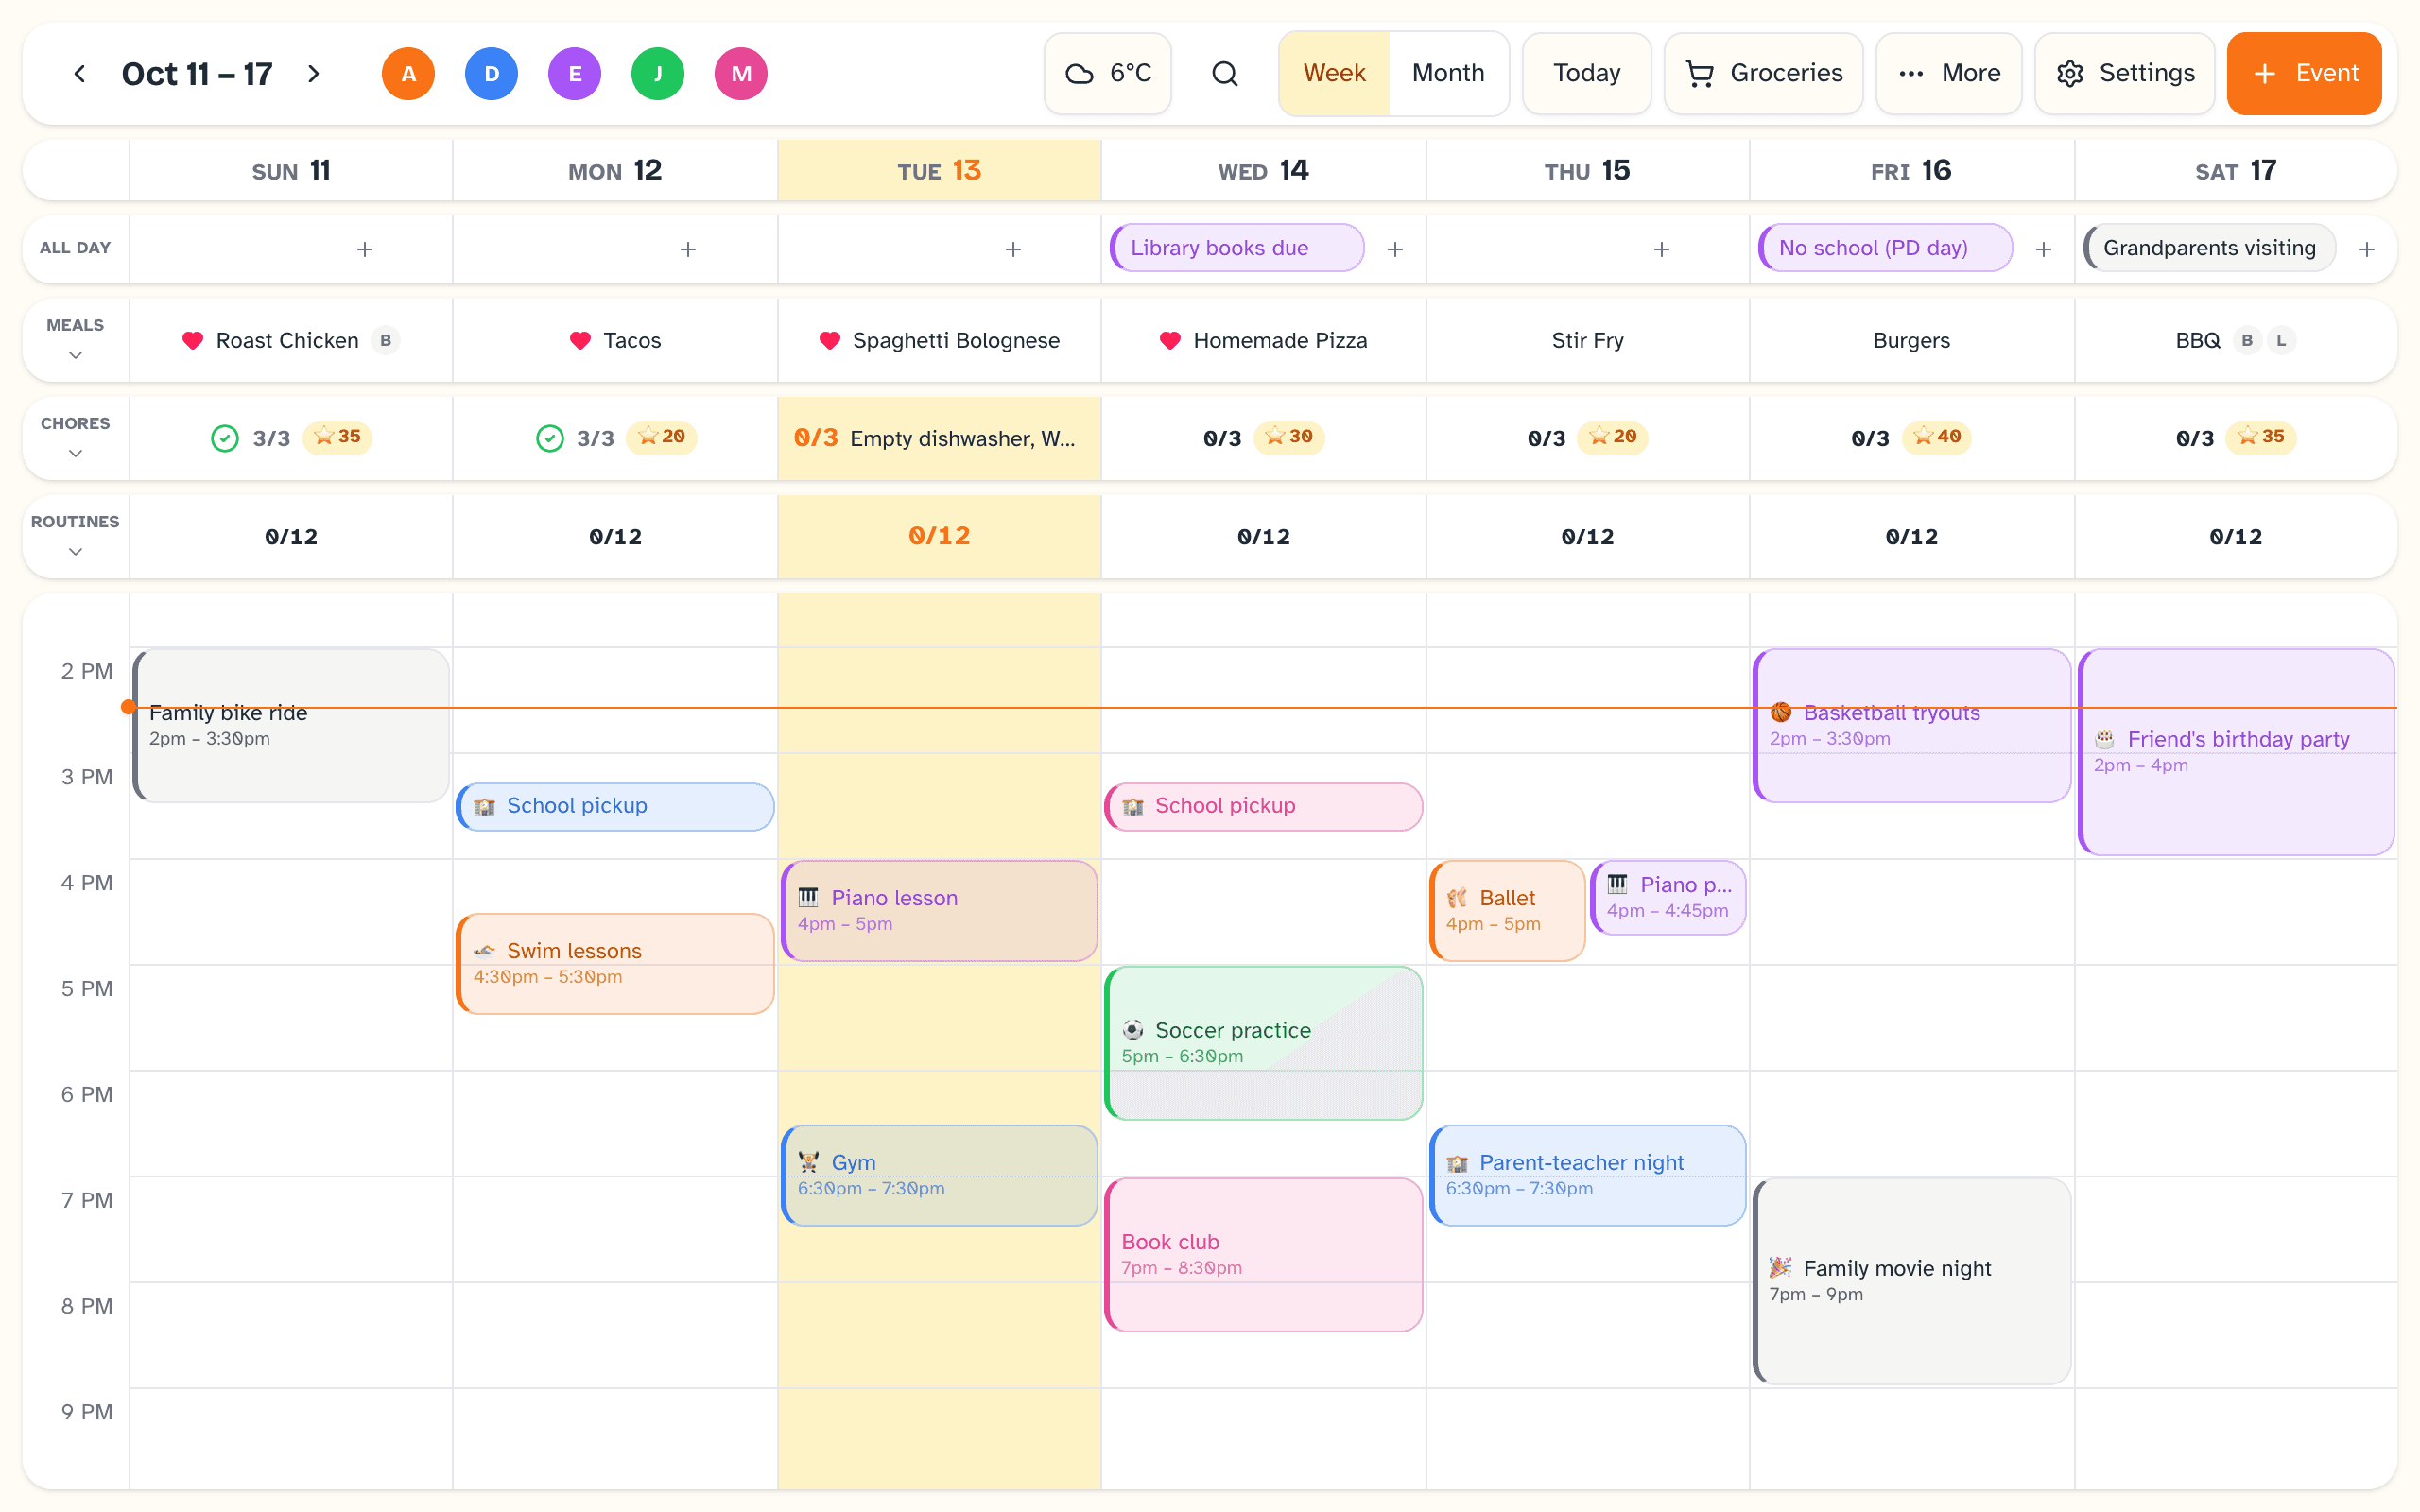Image resolution: width=2420 pixels, height=1512 pixels.
Task: Open the More menu
Action: [1949, 73]
